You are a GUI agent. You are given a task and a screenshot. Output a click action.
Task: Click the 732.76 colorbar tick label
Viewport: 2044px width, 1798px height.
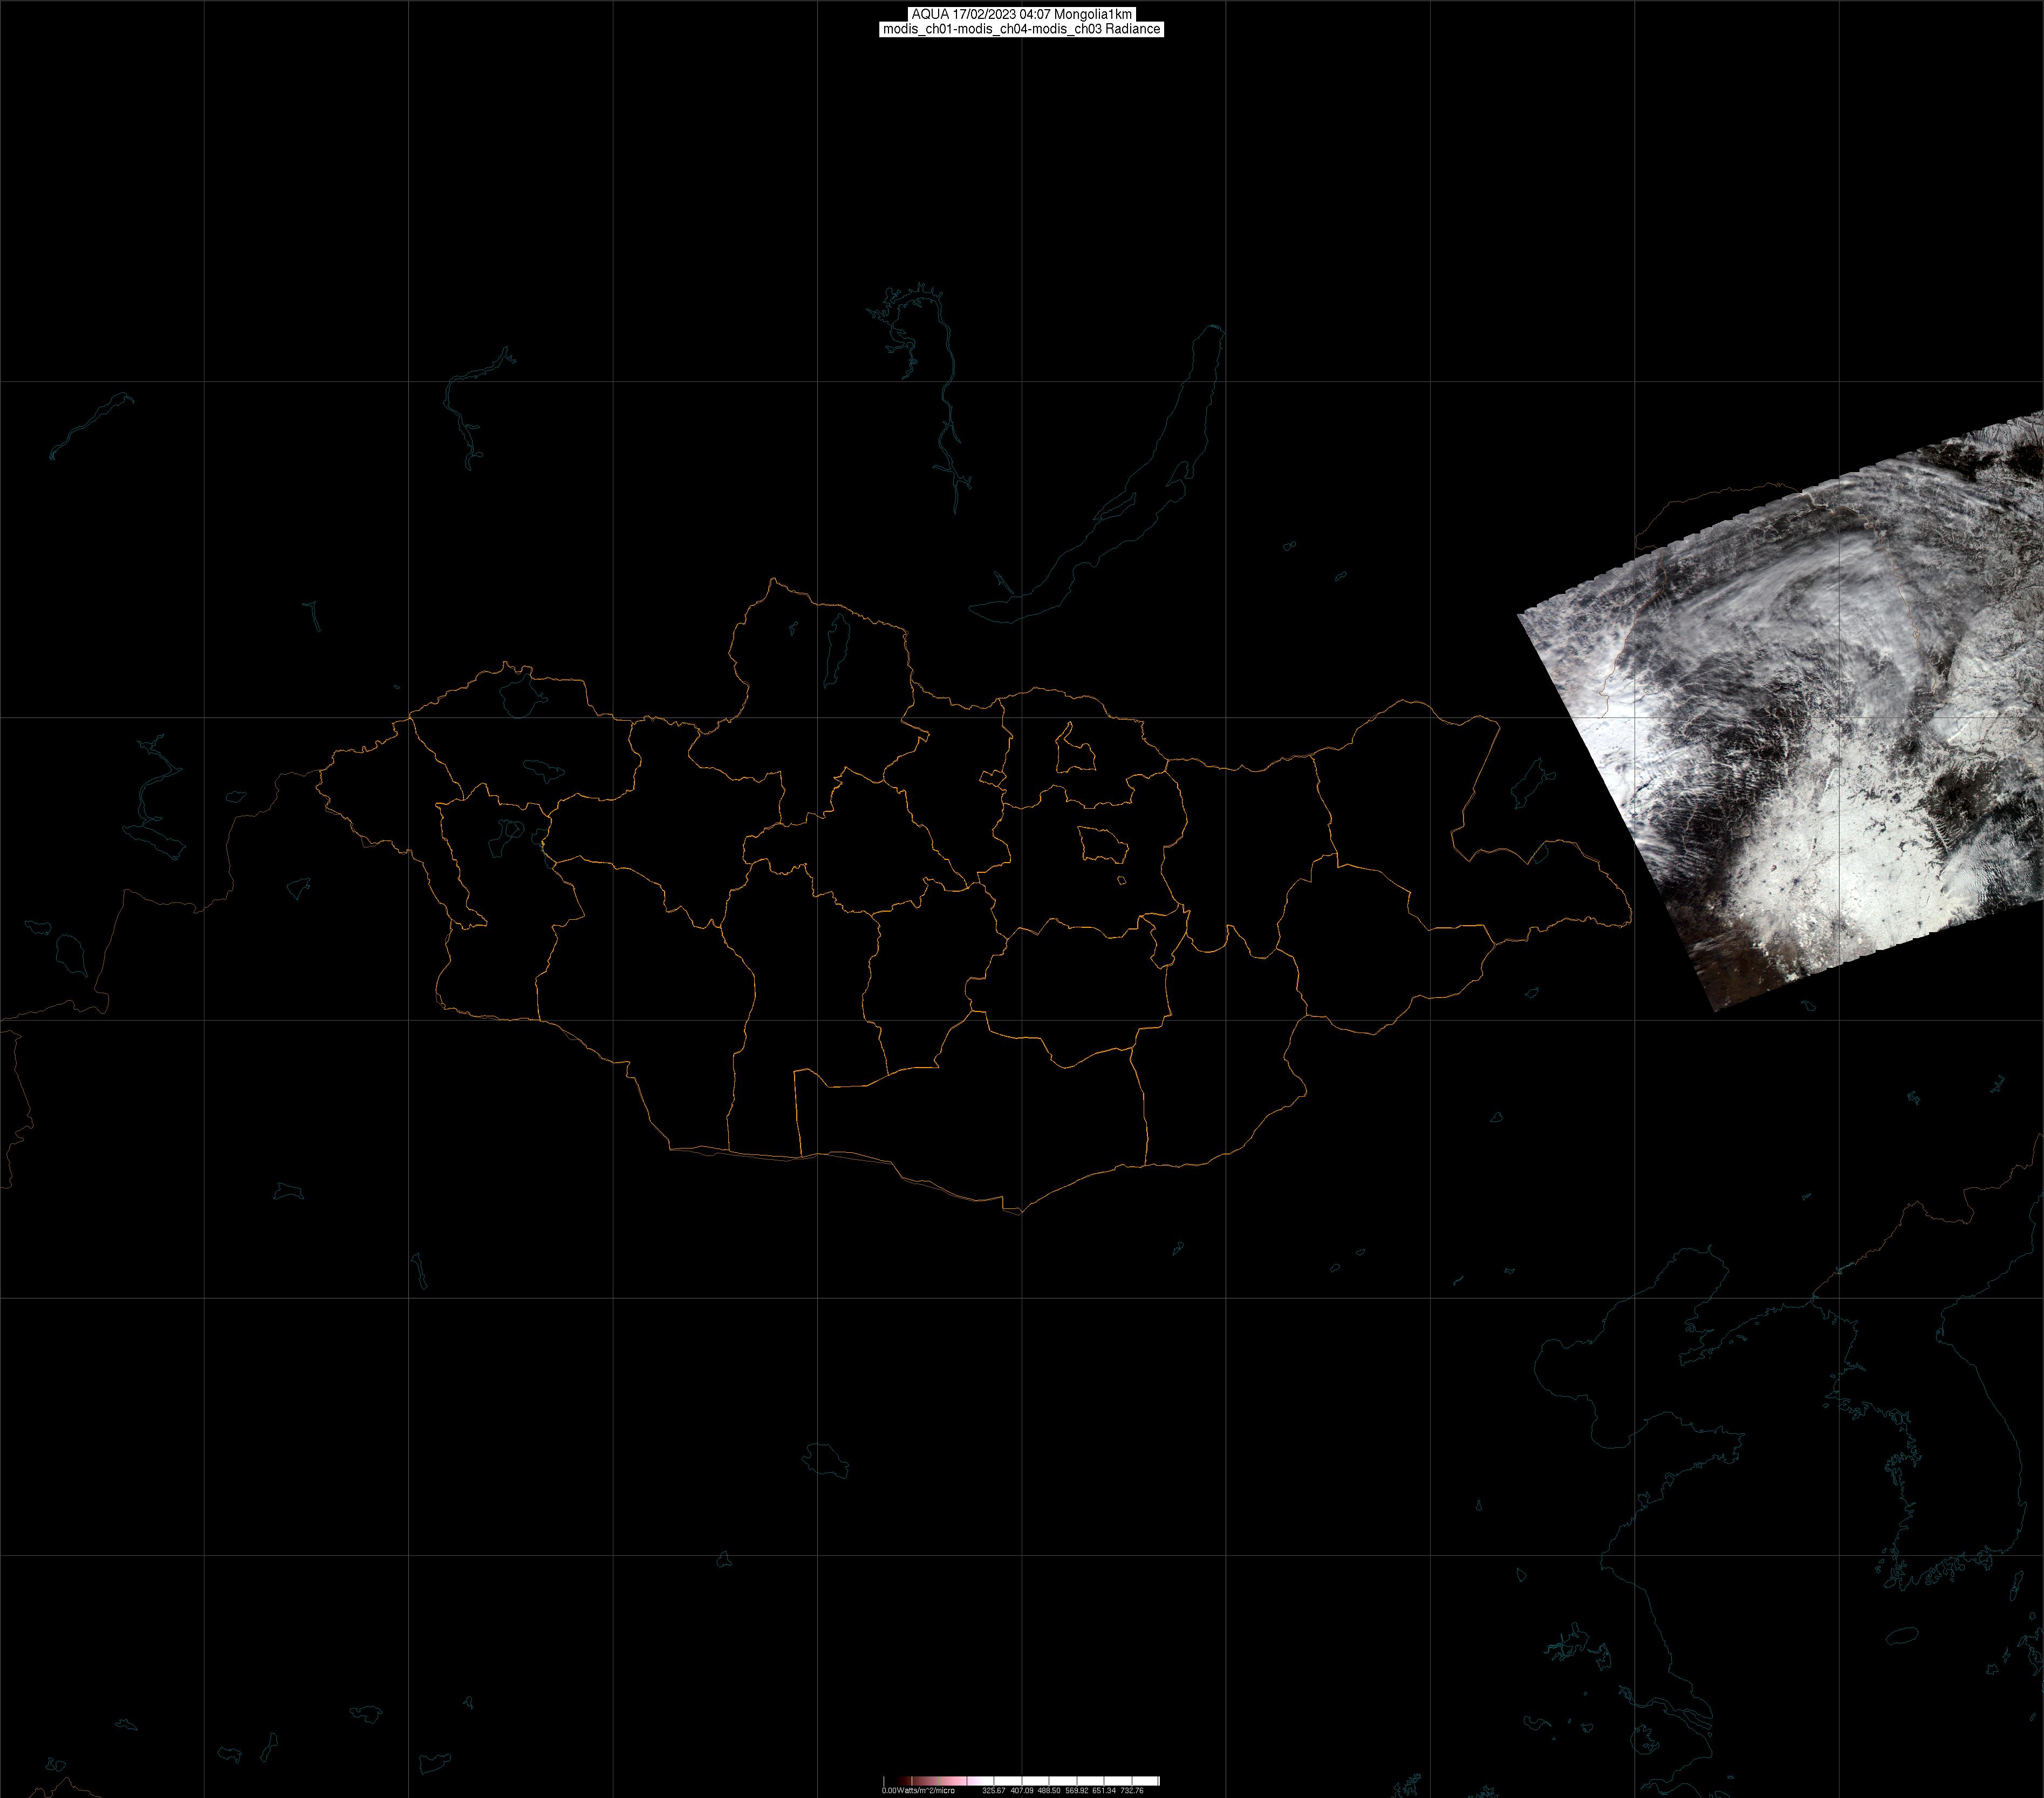tap(1132, 1791)
